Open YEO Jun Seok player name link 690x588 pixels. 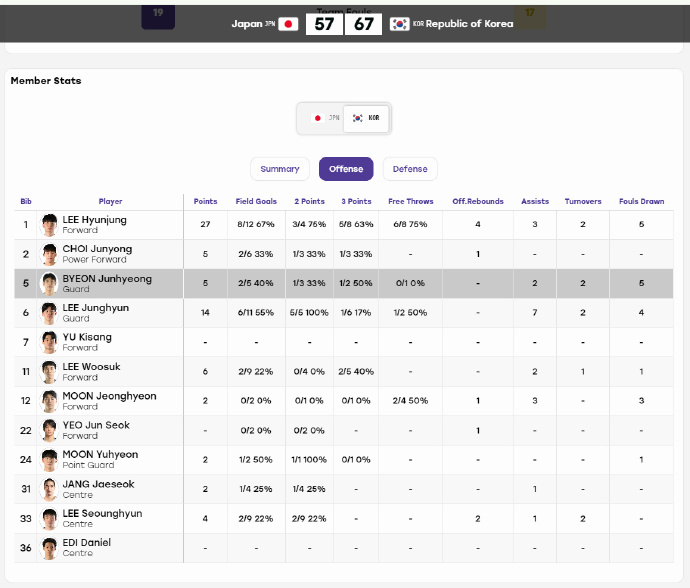pyautogui.click(x=96, y=425)
